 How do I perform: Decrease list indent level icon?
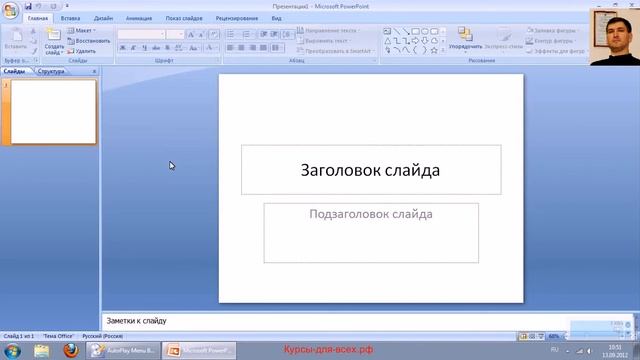tap(264, 34)
